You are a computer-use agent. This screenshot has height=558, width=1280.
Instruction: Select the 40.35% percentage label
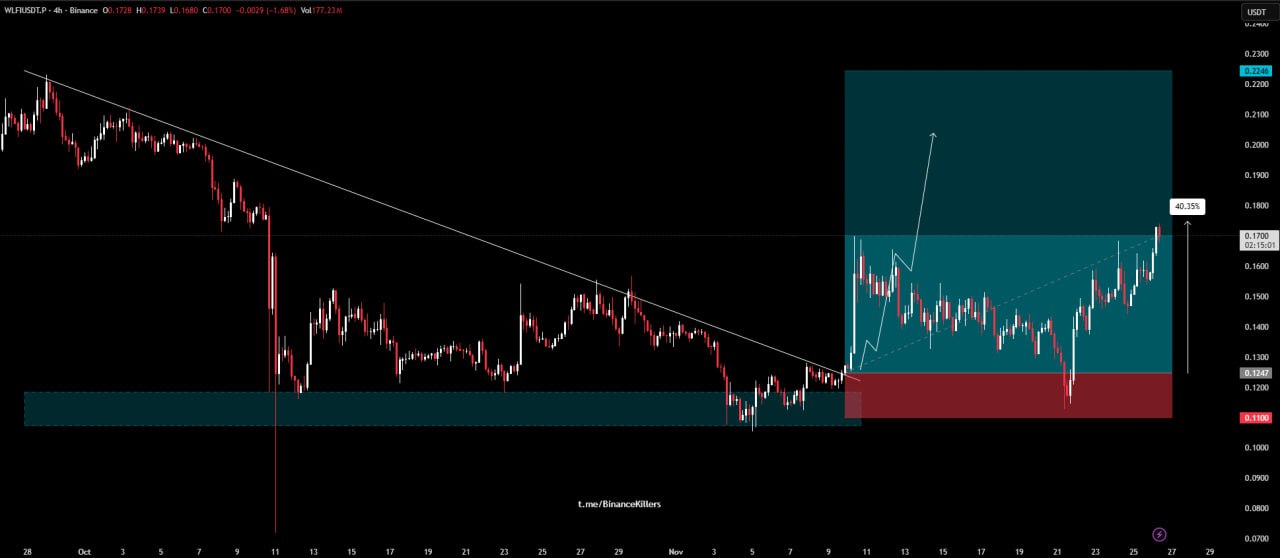point(1189,207)
